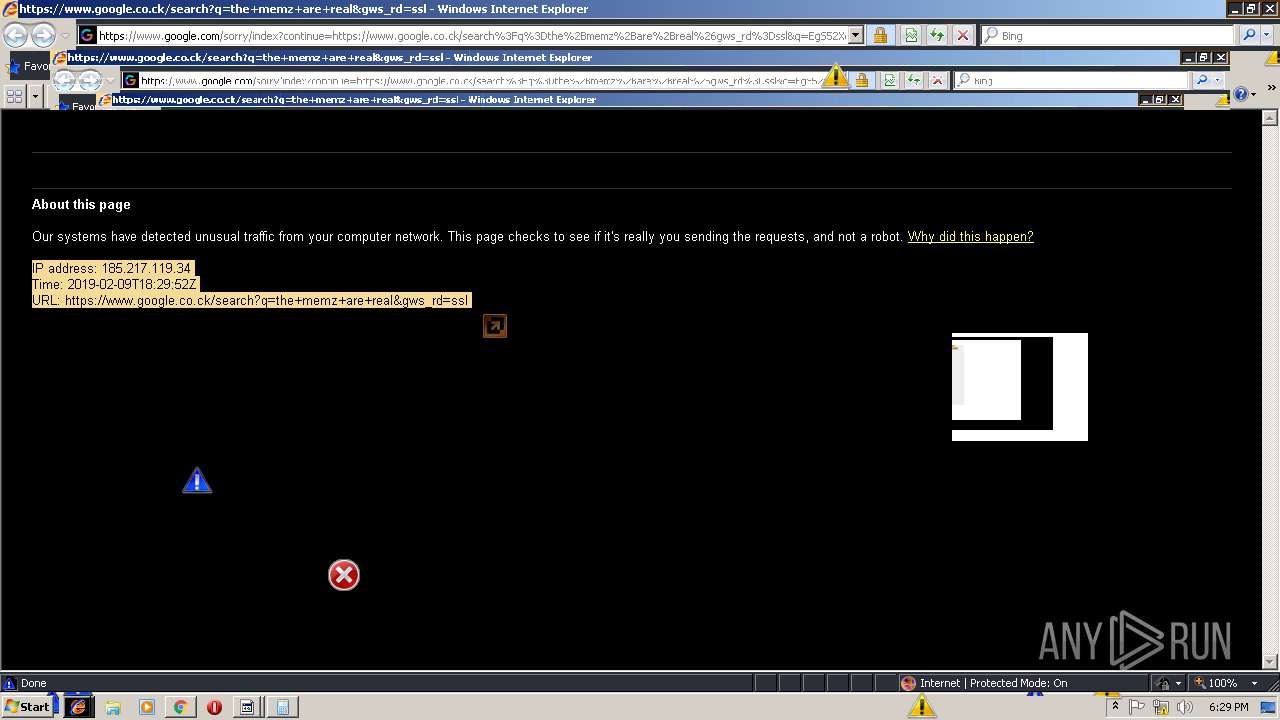Viewport: 1280px width, 720px height.
Task: Launch Opera browser from taskbar
Action: pos(214,707)
